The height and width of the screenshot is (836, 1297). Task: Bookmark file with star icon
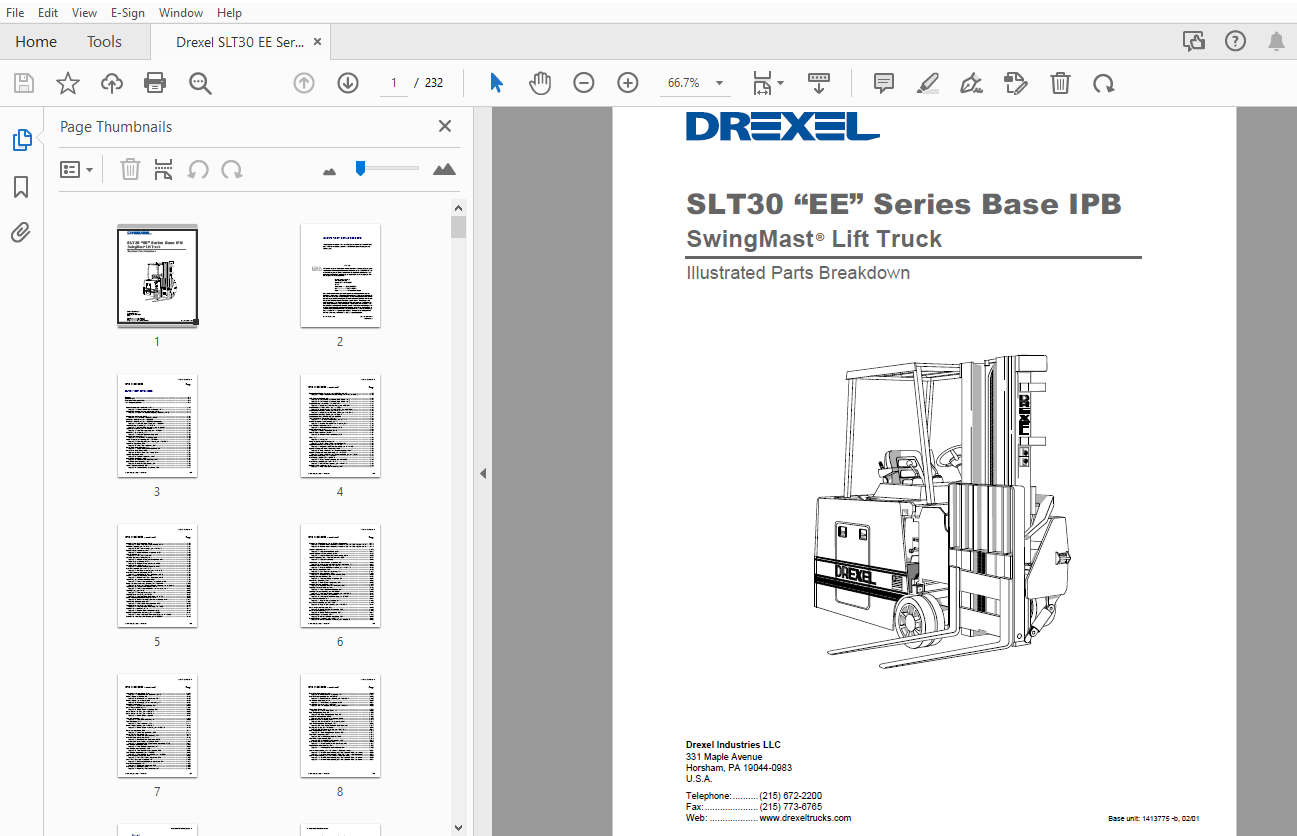coord(67,83)
